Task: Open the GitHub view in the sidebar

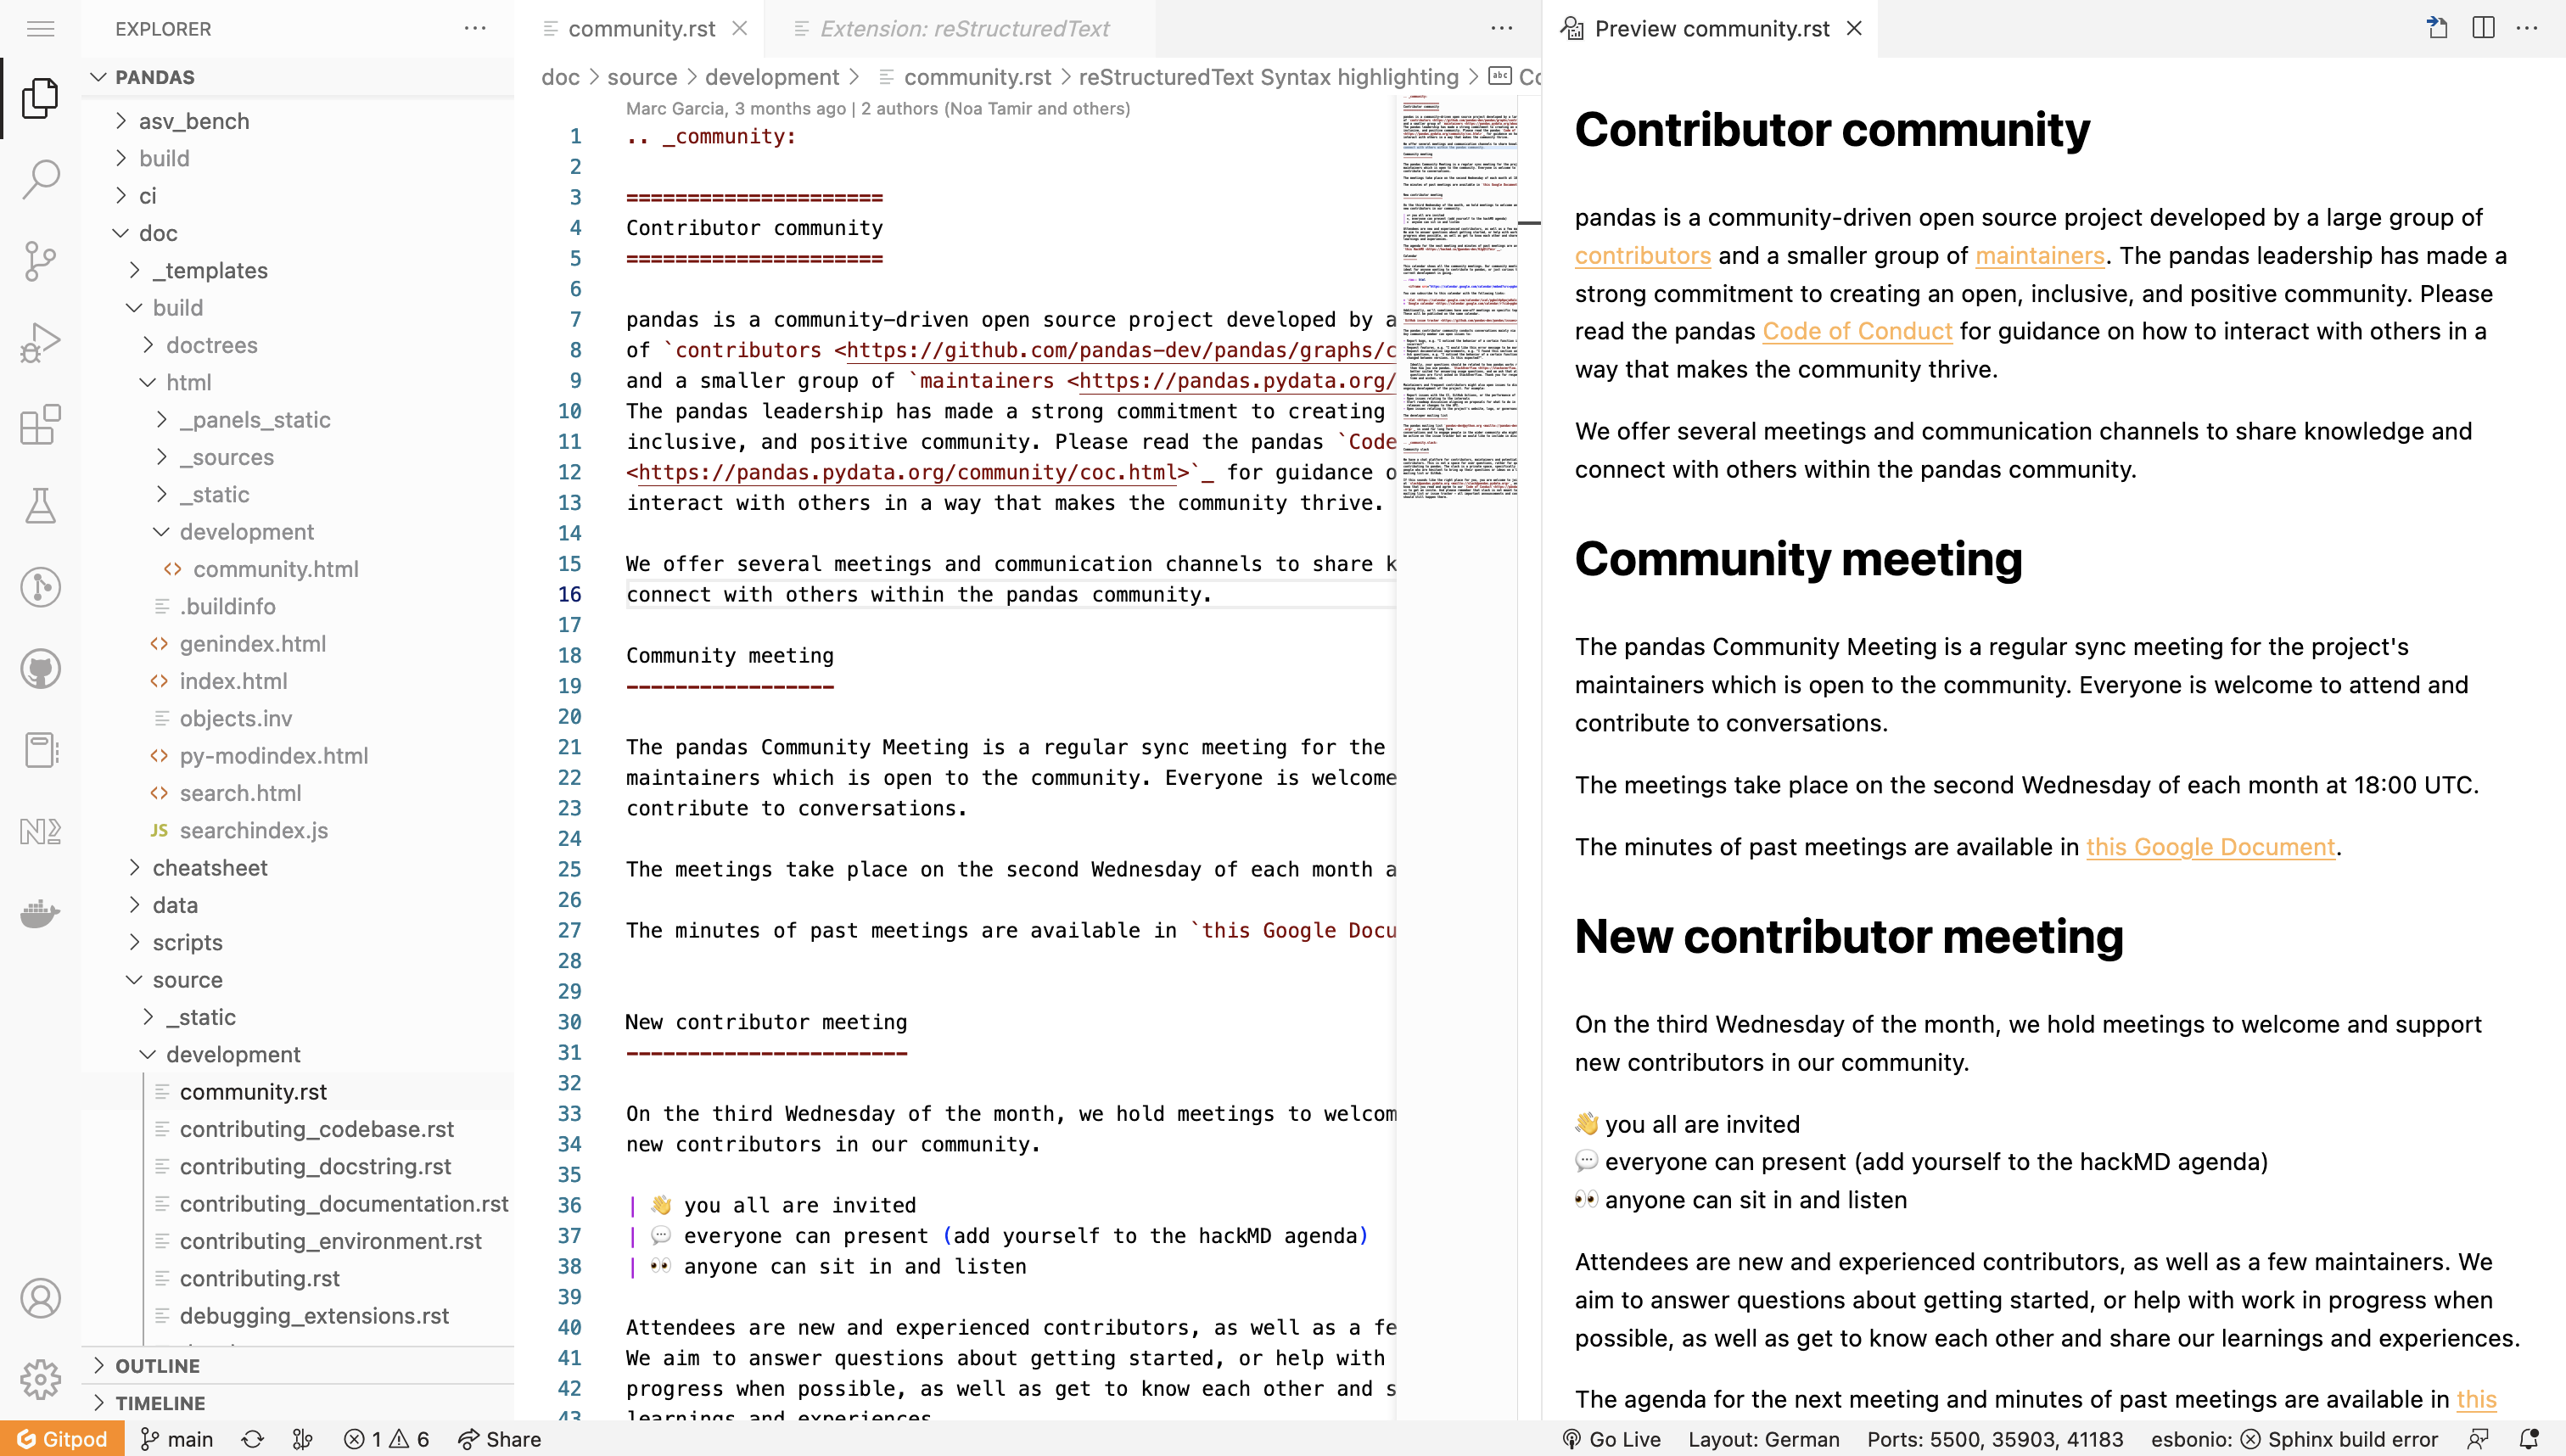Action: click(x=40, y=669)
